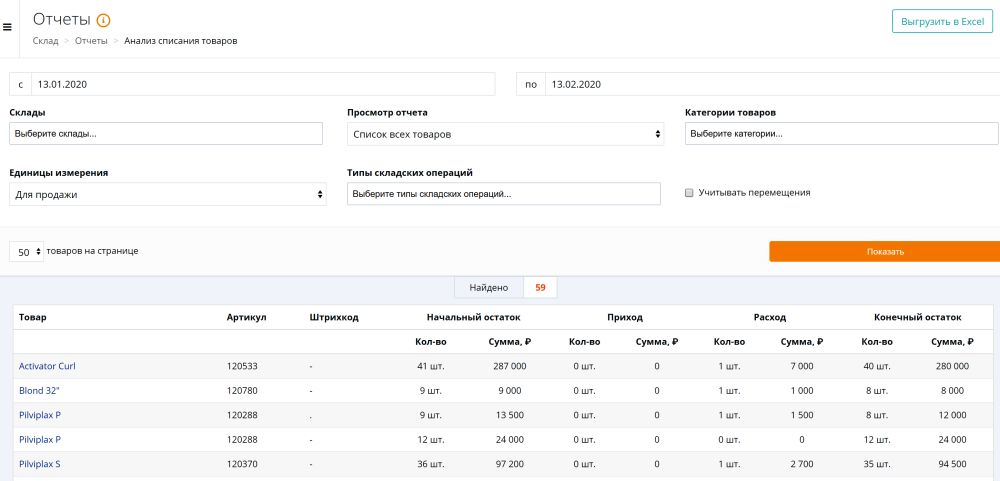This screenshot has height=481, width=1000.
Task: Click the 36 шт. quantity cell
Action: 430,464
